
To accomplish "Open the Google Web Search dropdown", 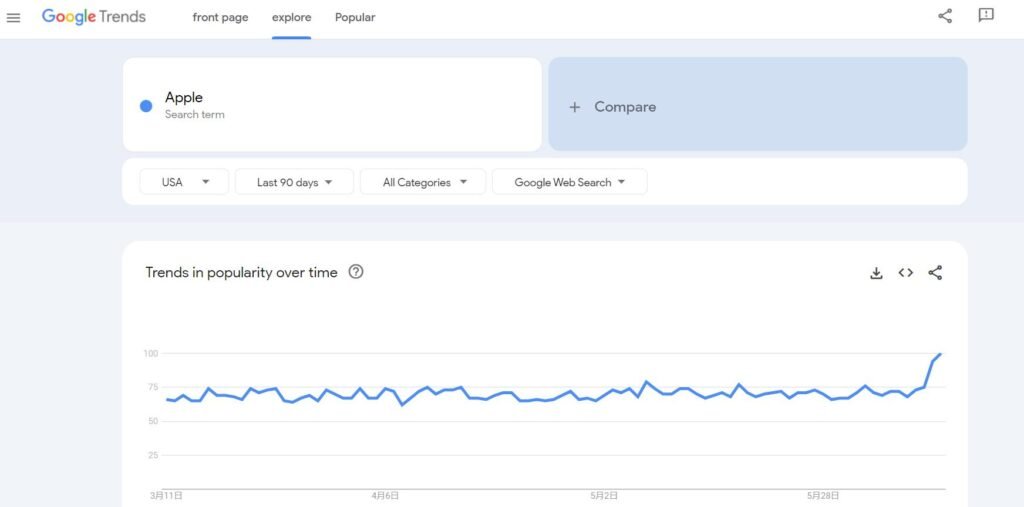I will coord(569,182).
